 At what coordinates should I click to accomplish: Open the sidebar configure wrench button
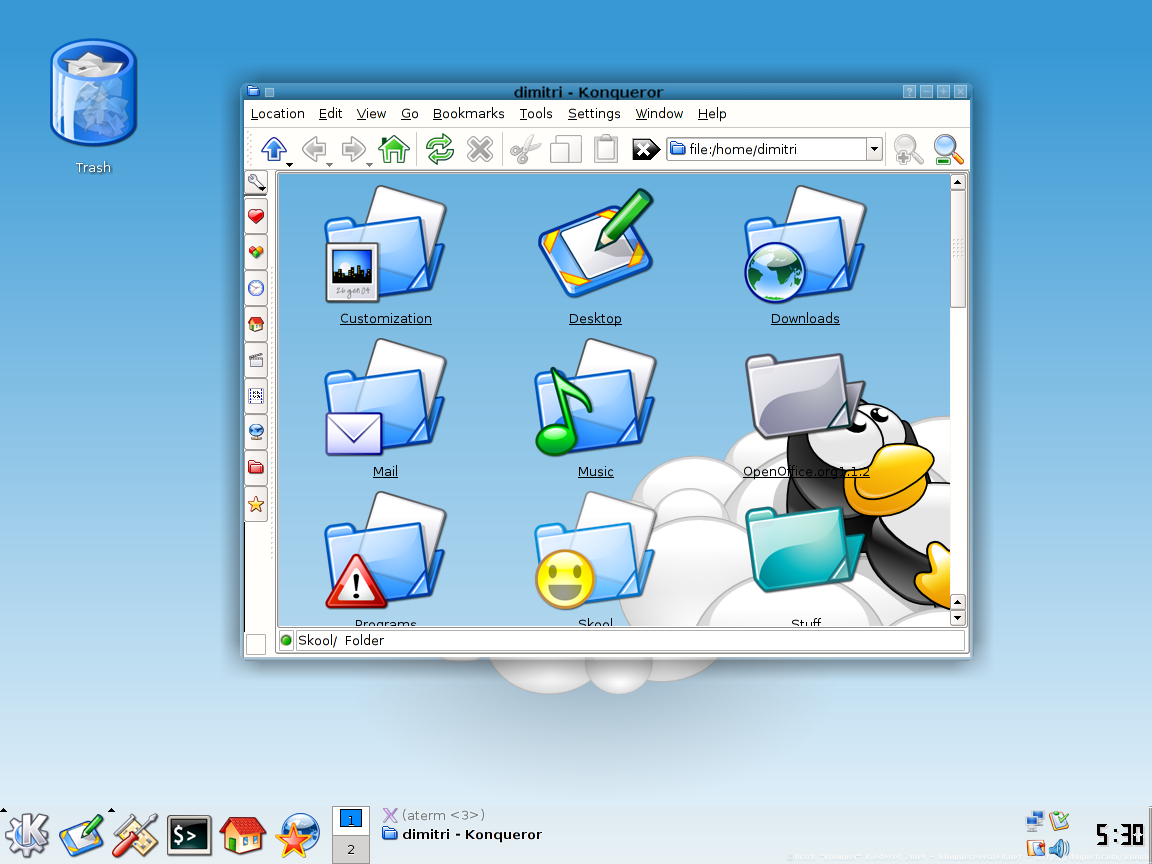point(256,182)
